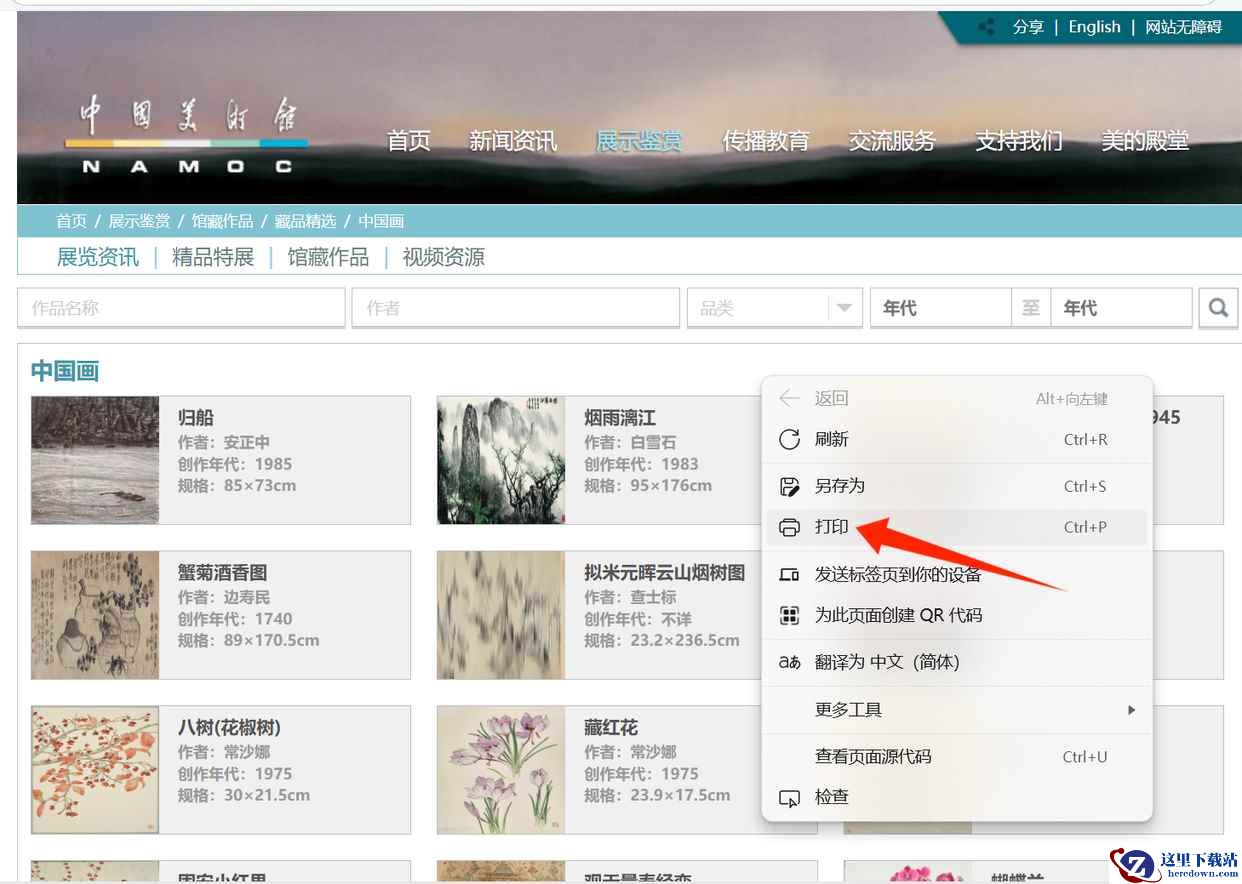Click the 规格：85×73cm text
Image resolution: width=1242 pixels, height=884 pixels.
pyautogui.click(x=237, y=486)
